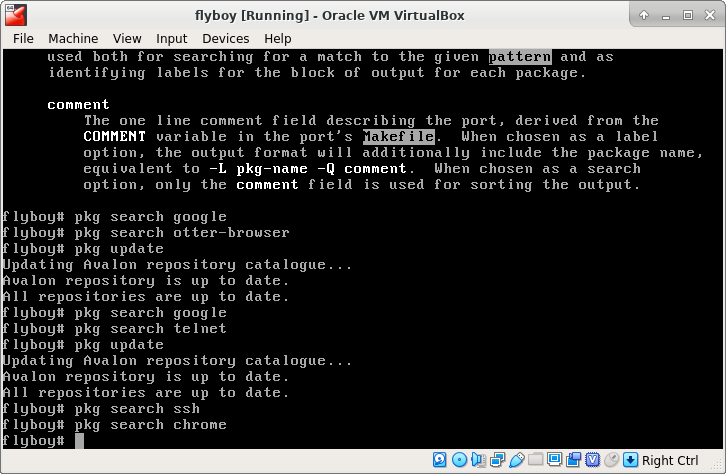The width and height of the screenshot is (726, 474).
Task: Expand the View menu
Action: click(x=127, y=38)
